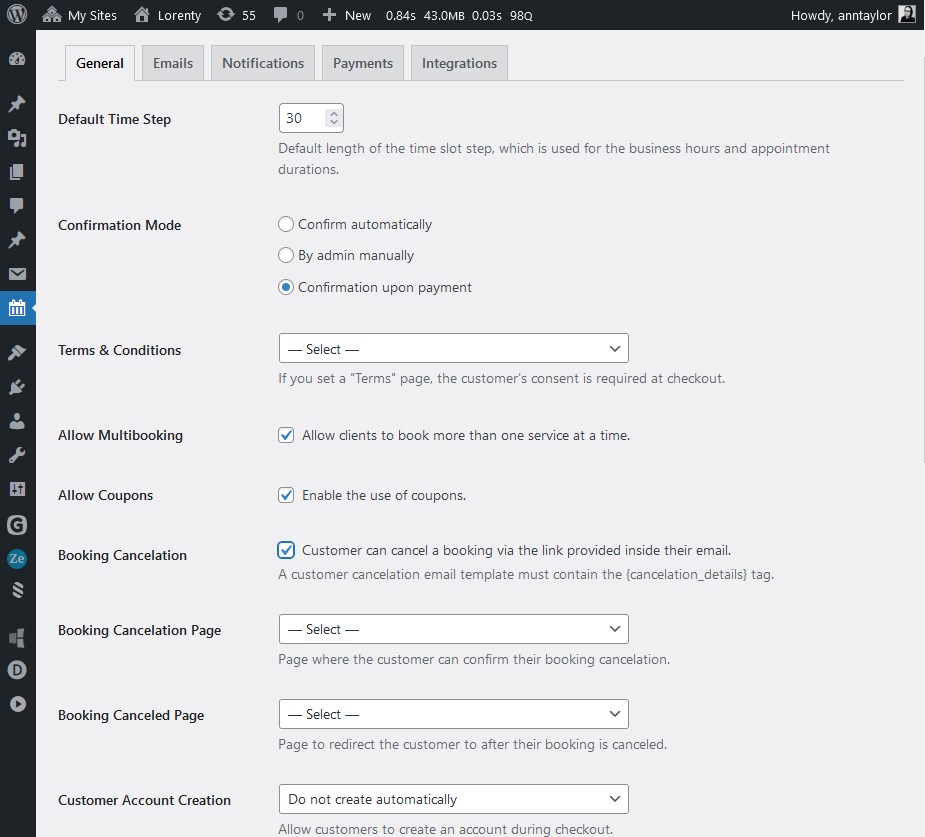Click the Booking Cancelation setting label
This screenshot has width=925, height=837.
coord(122,555)
